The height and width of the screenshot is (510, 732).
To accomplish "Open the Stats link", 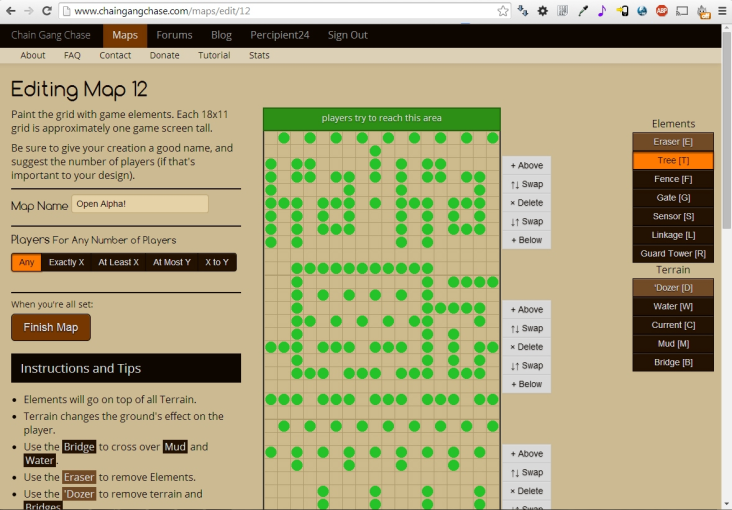I will pyautogui.click(x=259, y=55).
